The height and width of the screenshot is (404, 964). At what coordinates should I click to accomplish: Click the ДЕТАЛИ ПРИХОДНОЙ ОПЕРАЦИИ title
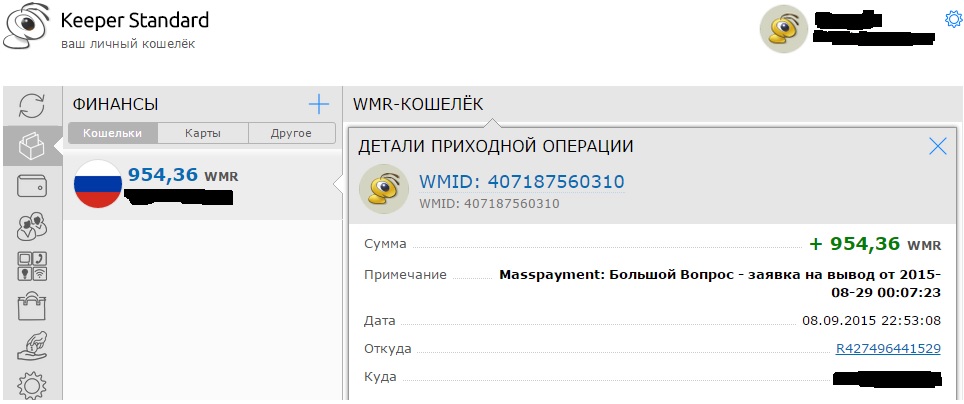pyautogui.click(x=496, y=146)
